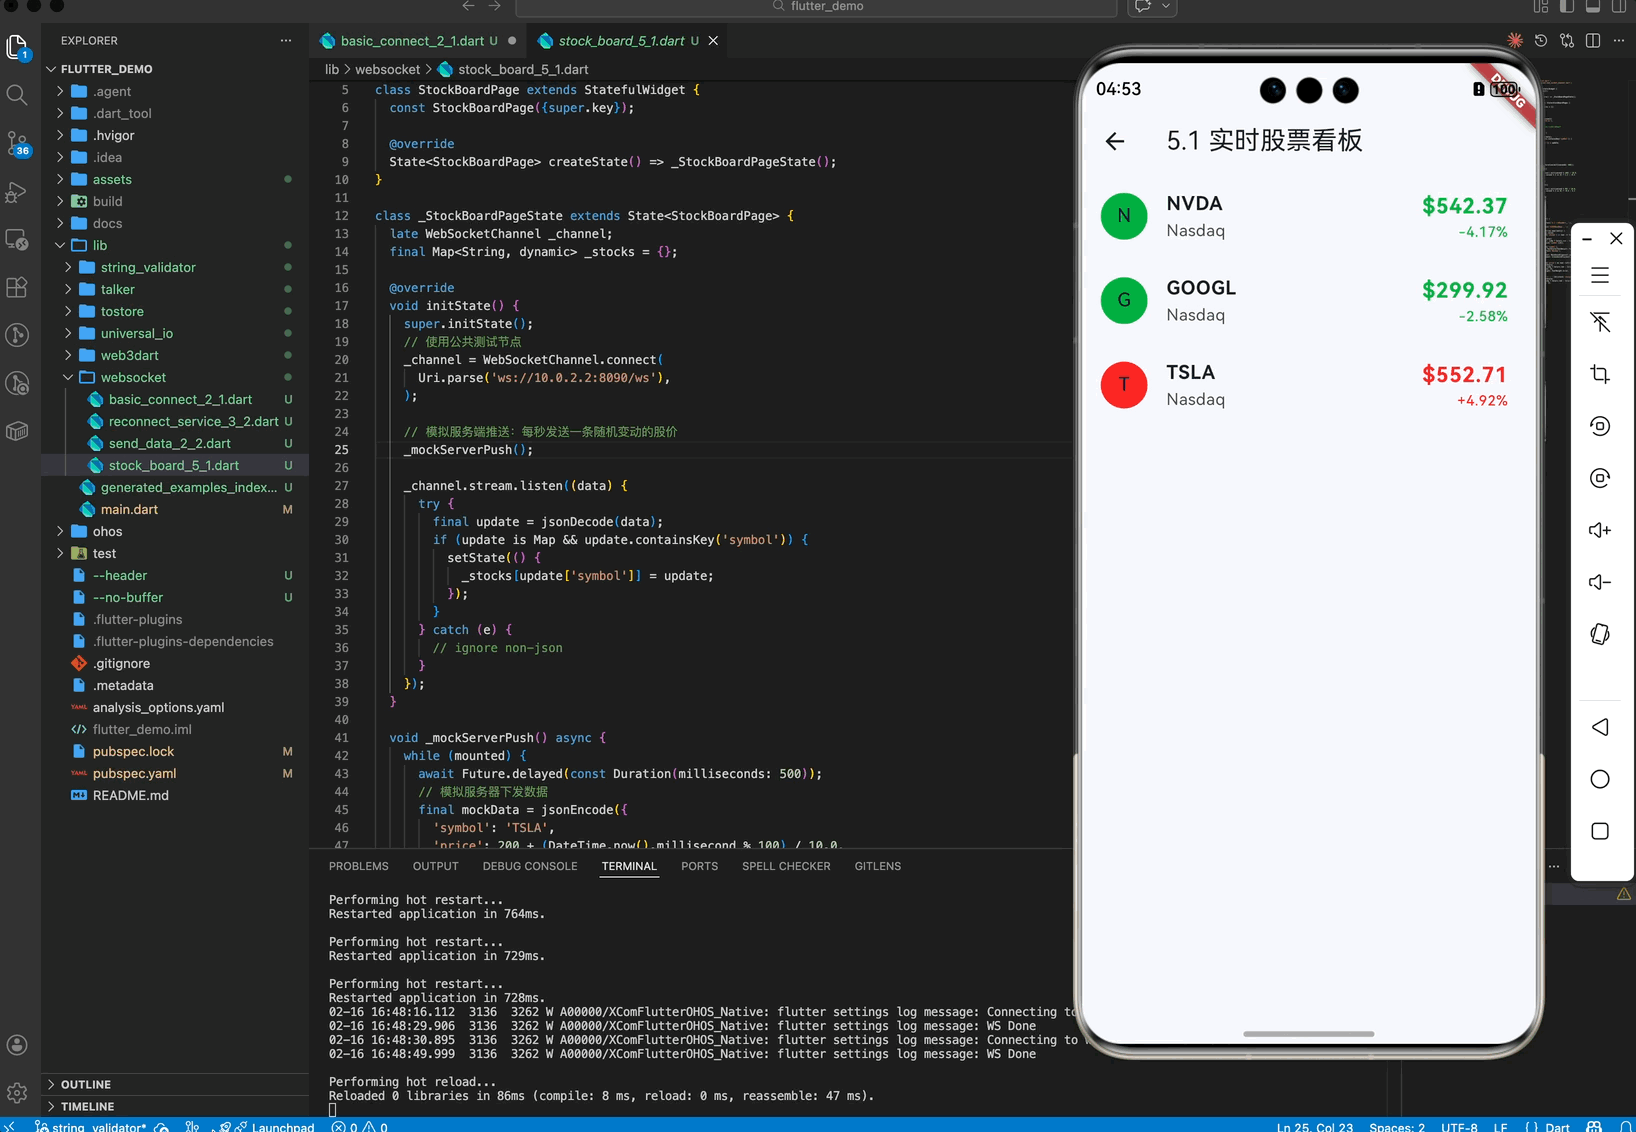Screen dimensions: 1636x1132
Task: Collapse the websocket folder
Action: (68, 377)
